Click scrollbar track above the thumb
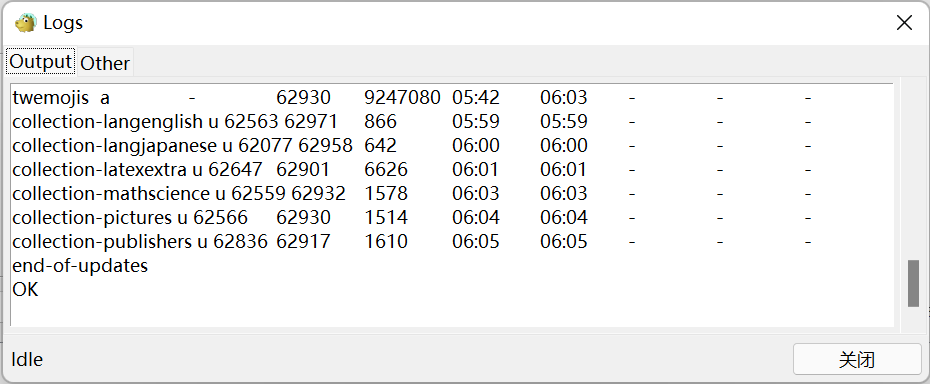 click(913, 172)
